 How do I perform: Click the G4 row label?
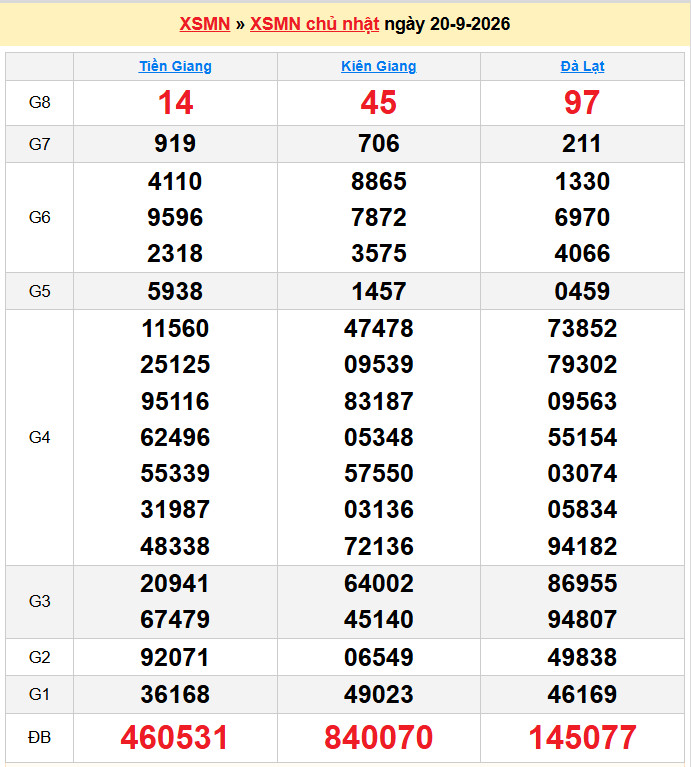click(x=40, y=437)
